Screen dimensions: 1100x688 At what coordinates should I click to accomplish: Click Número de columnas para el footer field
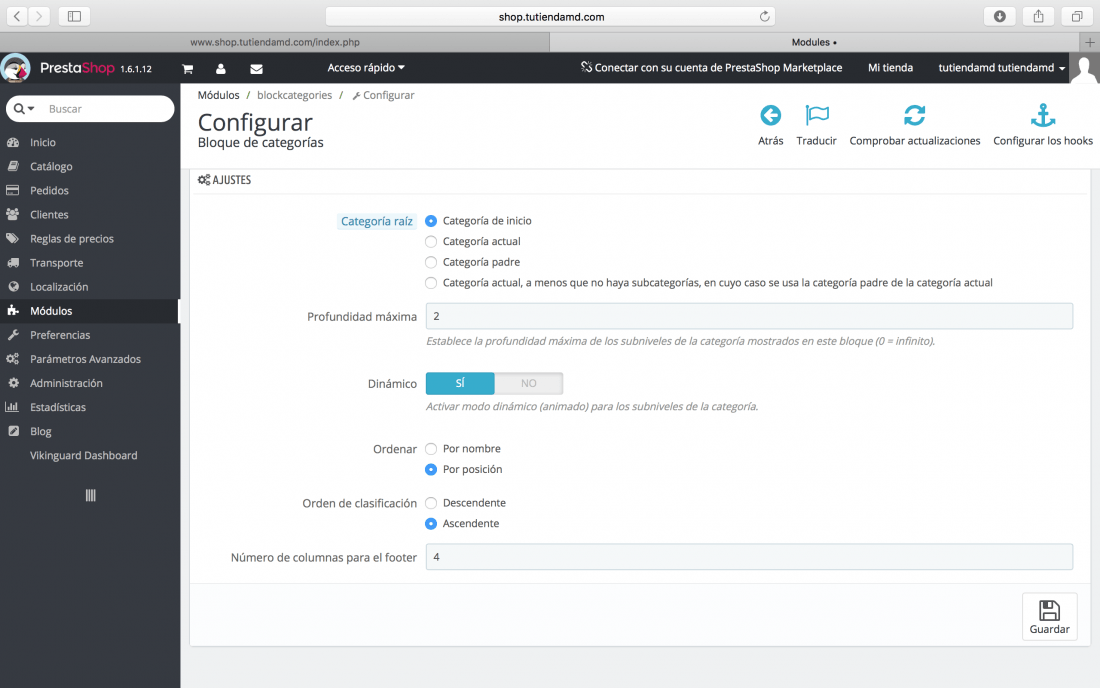(749, 557)
